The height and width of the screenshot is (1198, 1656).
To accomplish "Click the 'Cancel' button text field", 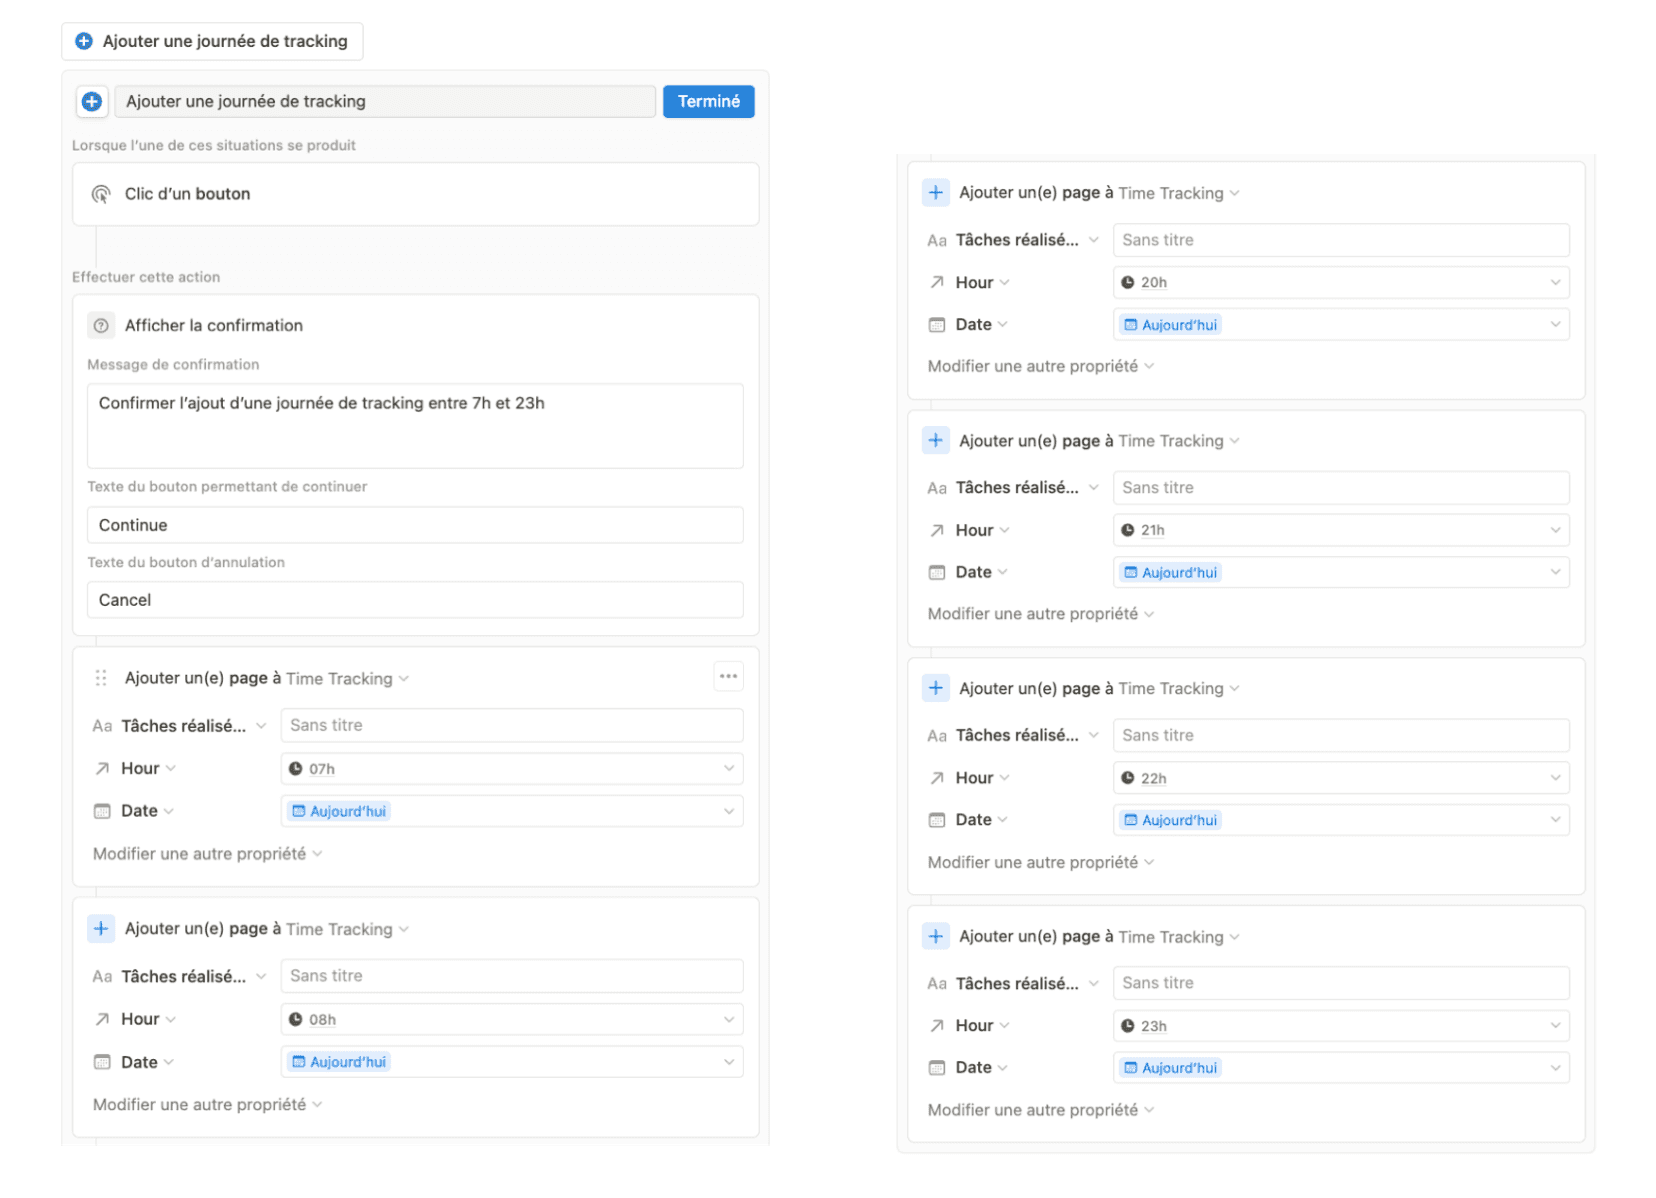I will pos(415,600).
